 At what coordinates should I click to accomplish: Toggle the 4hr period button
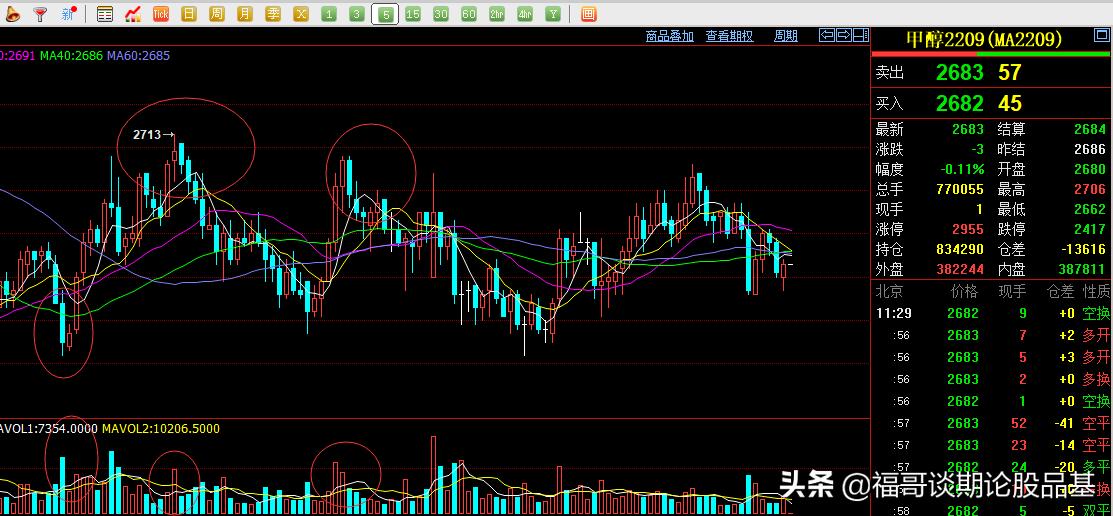click(x=525, y=14)
